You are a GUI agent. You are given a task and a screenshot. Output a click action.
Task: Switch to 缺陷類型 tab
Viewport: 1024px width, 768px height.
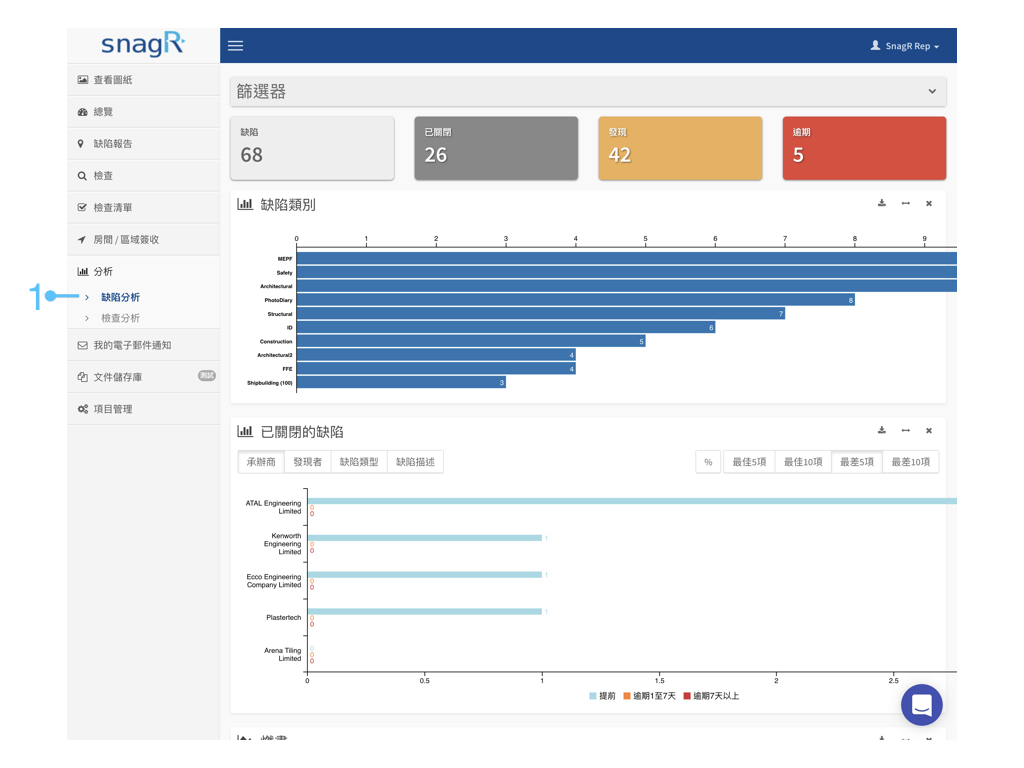coord(359,462)
